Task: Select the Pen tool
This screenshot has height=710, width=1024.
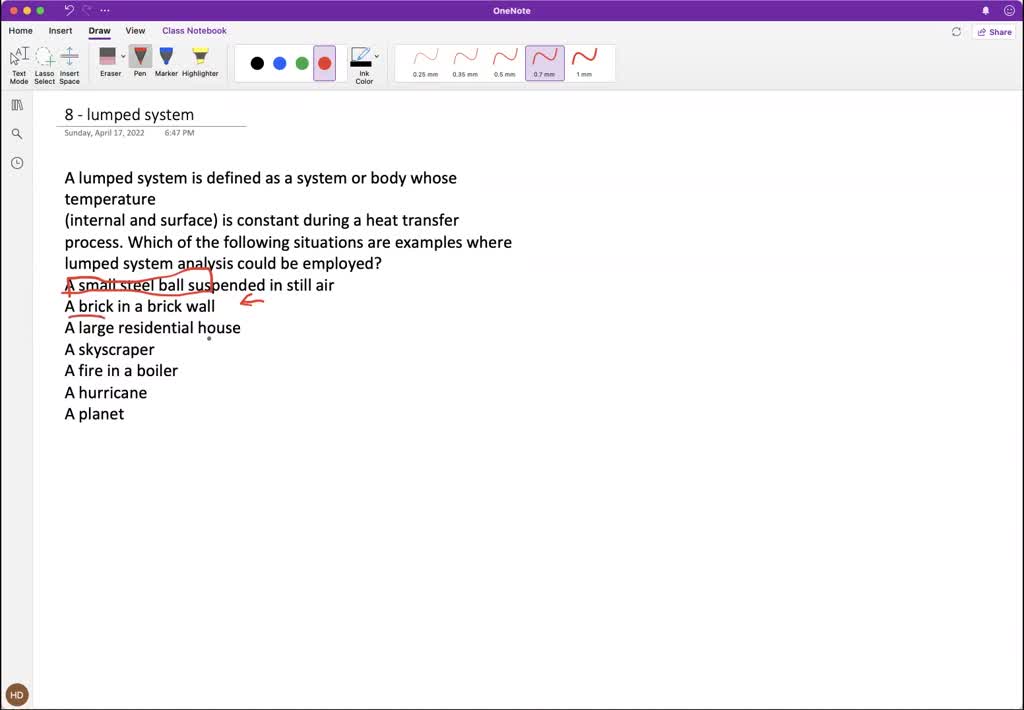Action: click(x=140, y=58)
